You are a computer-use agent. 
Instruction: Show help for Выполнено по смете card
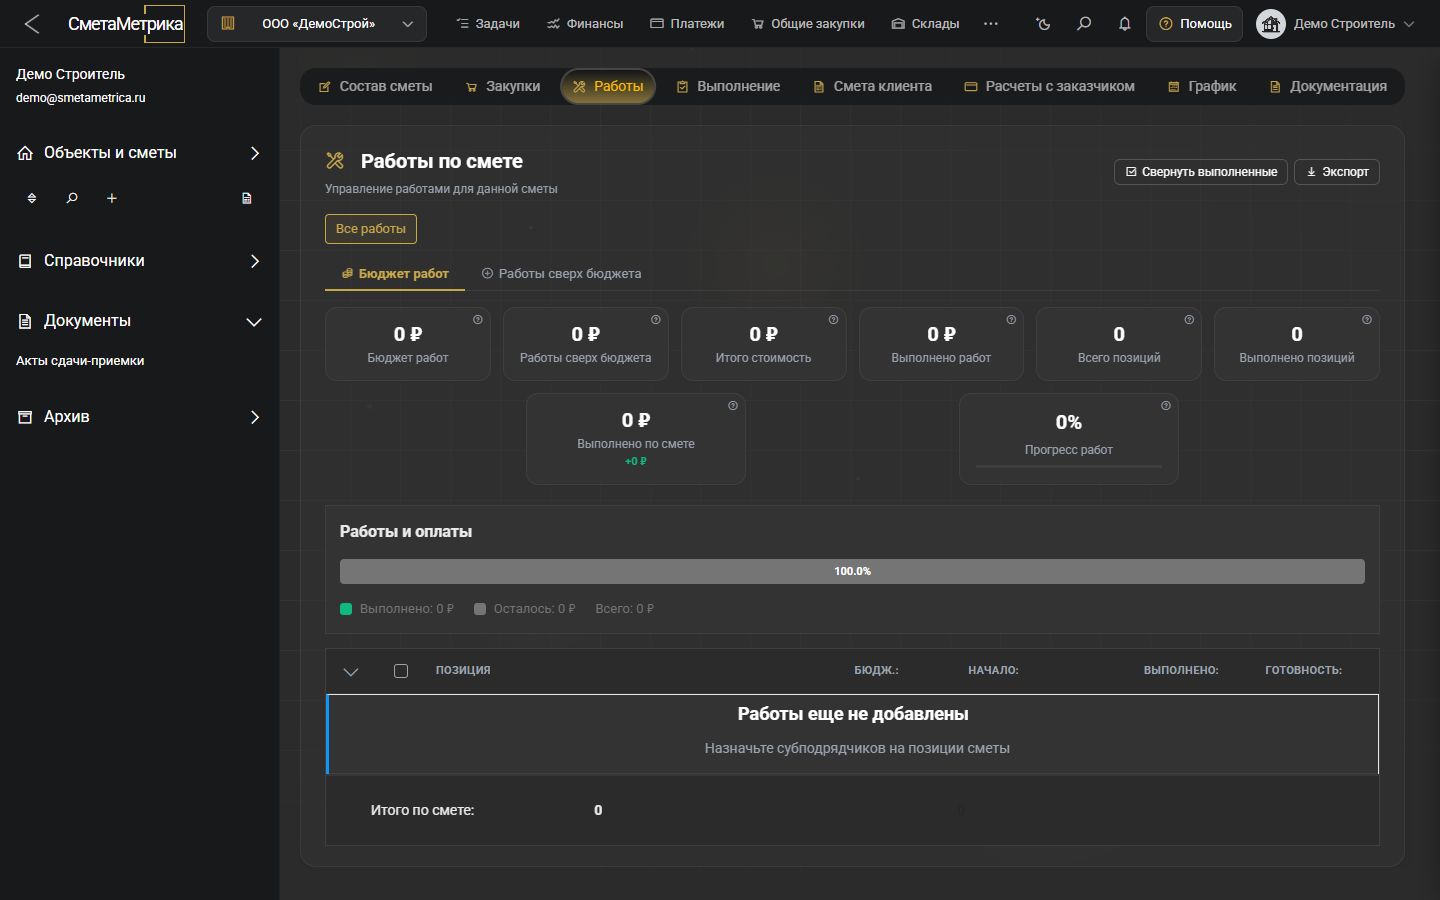point(733,406)
